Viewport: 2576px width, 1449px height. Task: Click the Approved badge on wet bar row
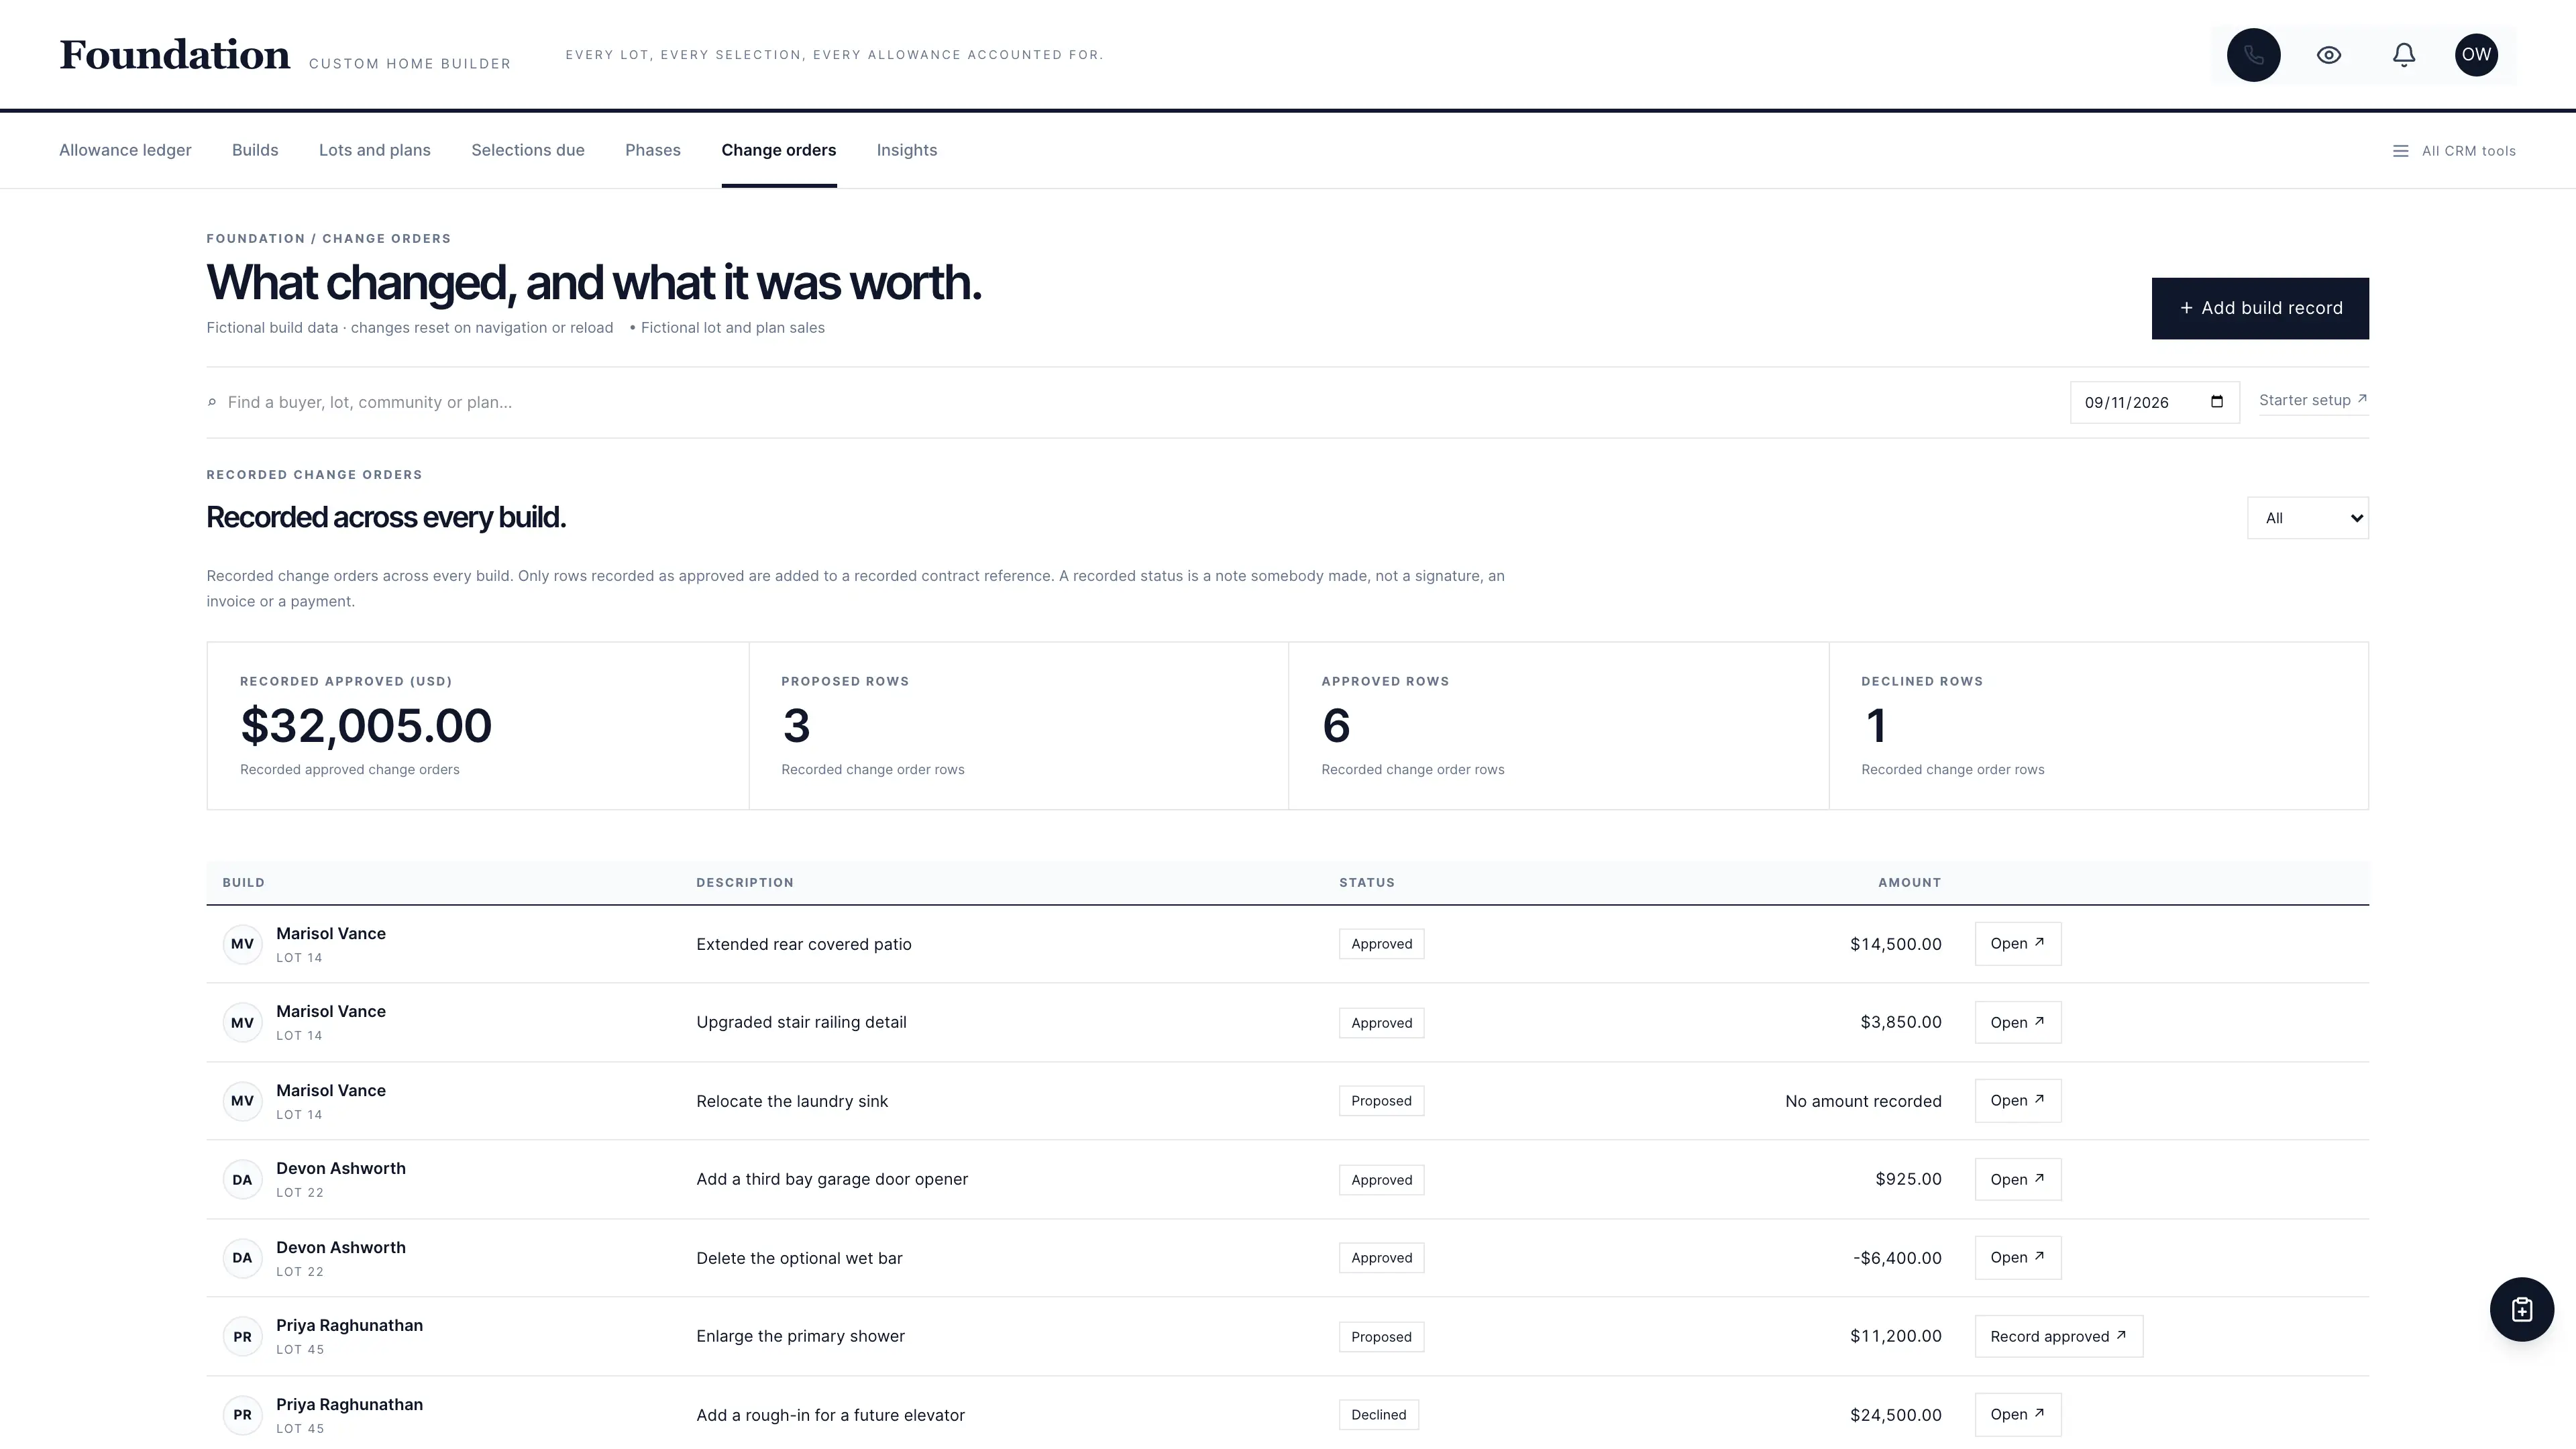tap(1381, 1258)
